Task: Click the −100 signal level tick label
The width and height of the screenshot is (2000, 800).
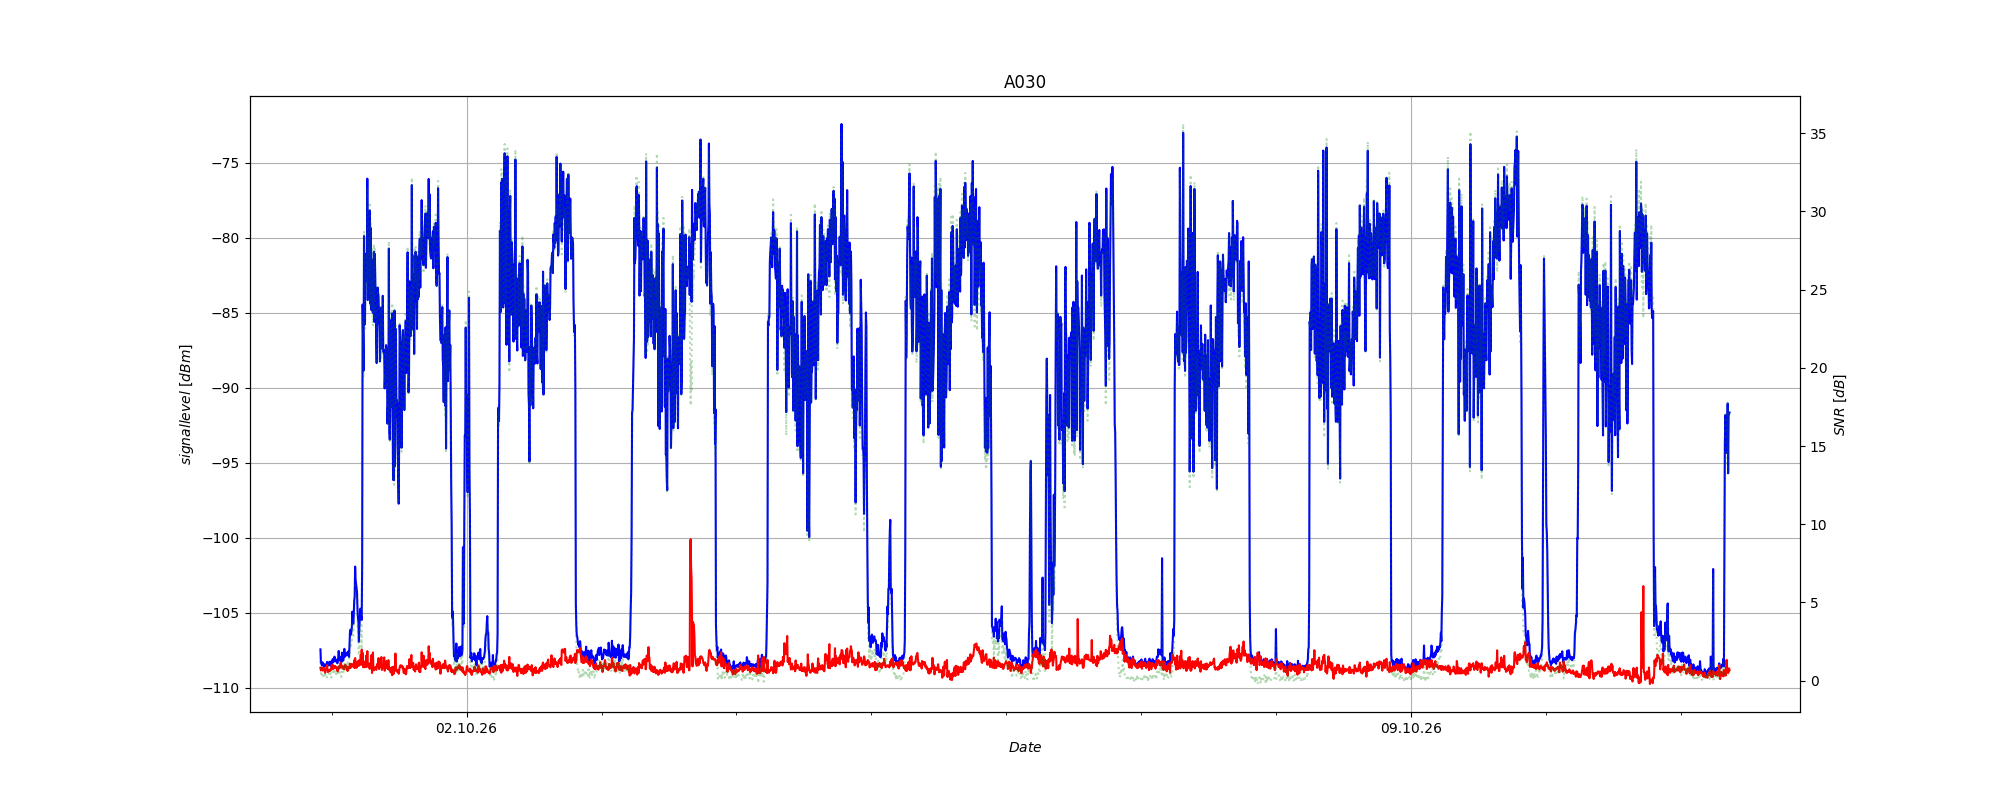Action: coord(221,539)
